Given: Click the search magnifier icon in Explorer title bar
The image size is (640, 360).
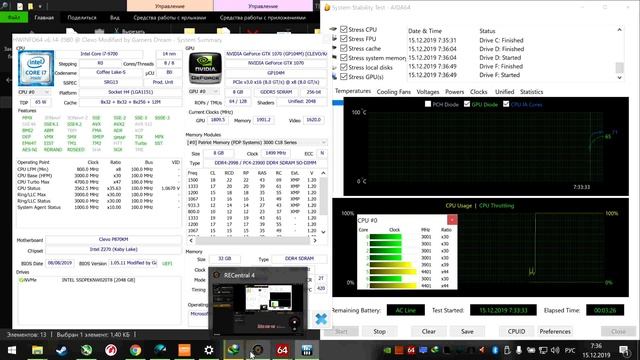Looking at the screenshot, I should (5, 6).
